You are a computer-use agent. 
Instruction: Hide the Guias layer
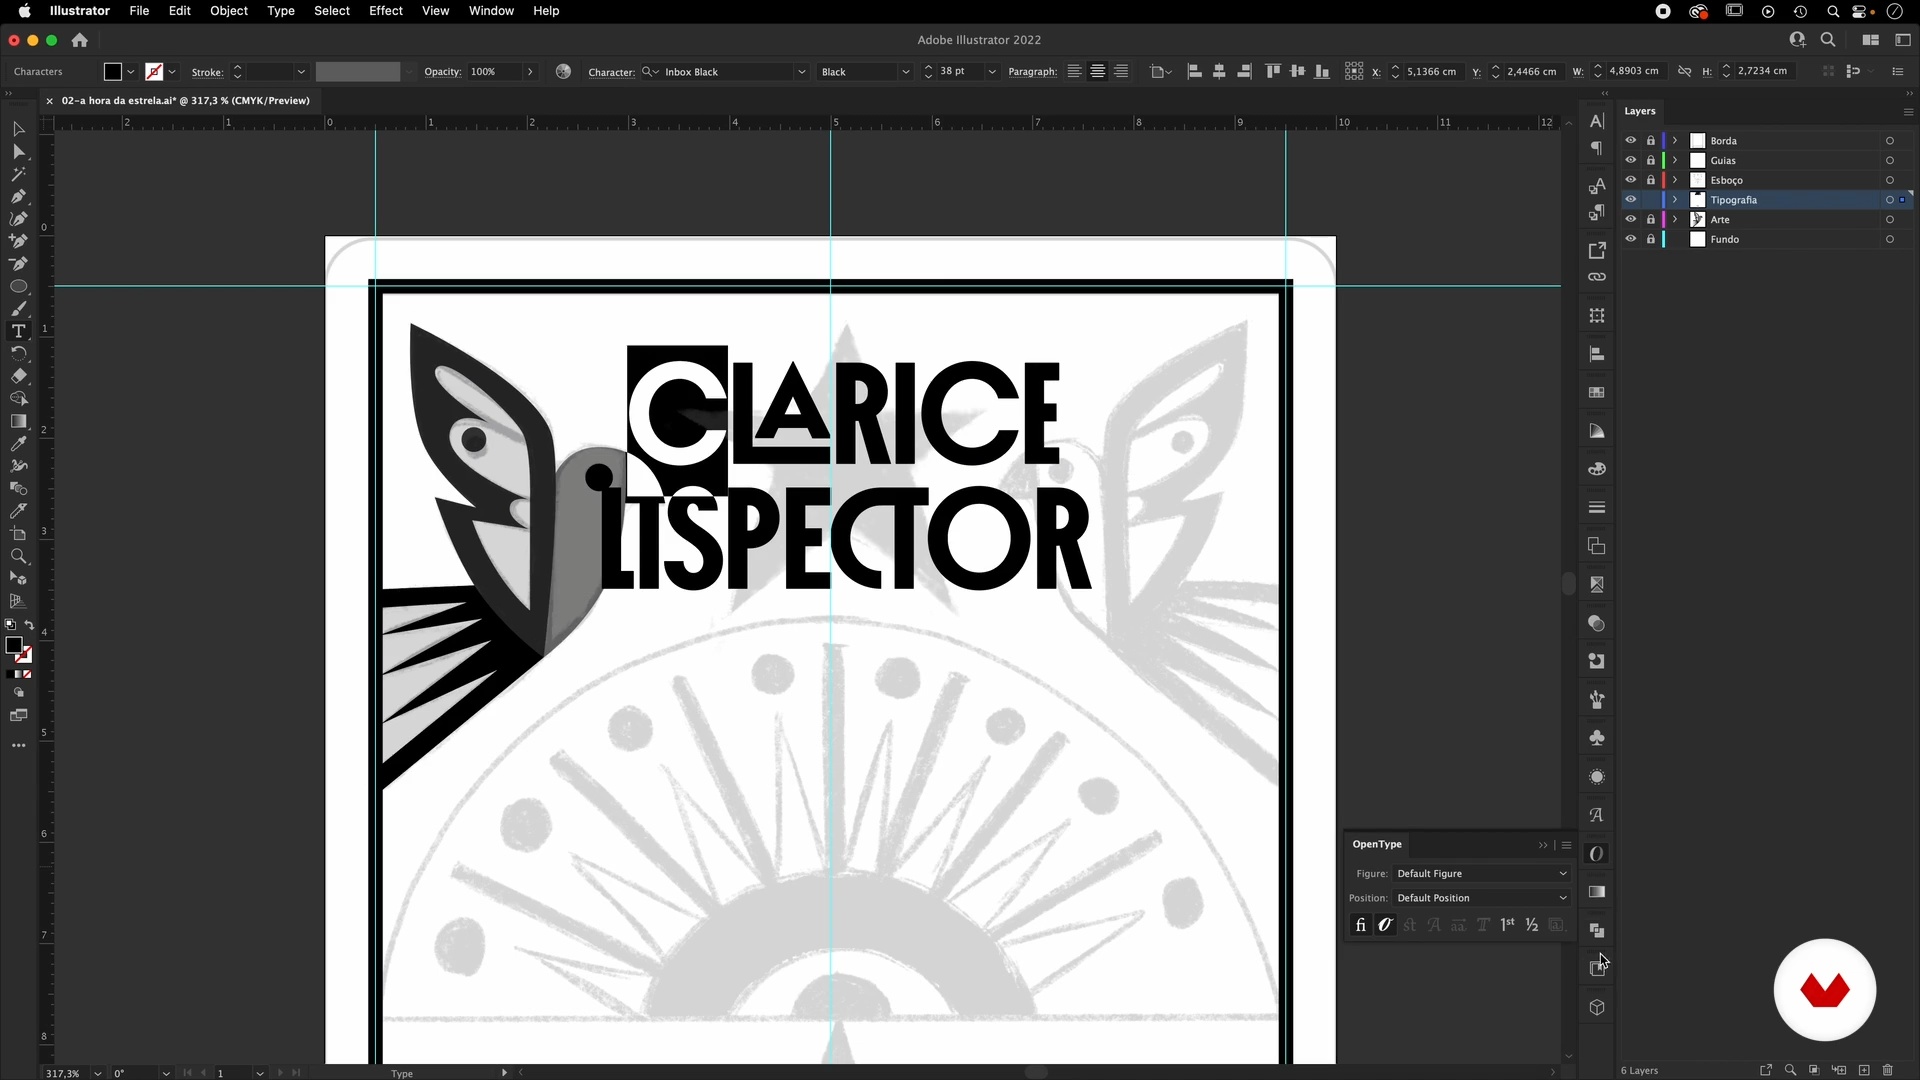coord(1630,161)
